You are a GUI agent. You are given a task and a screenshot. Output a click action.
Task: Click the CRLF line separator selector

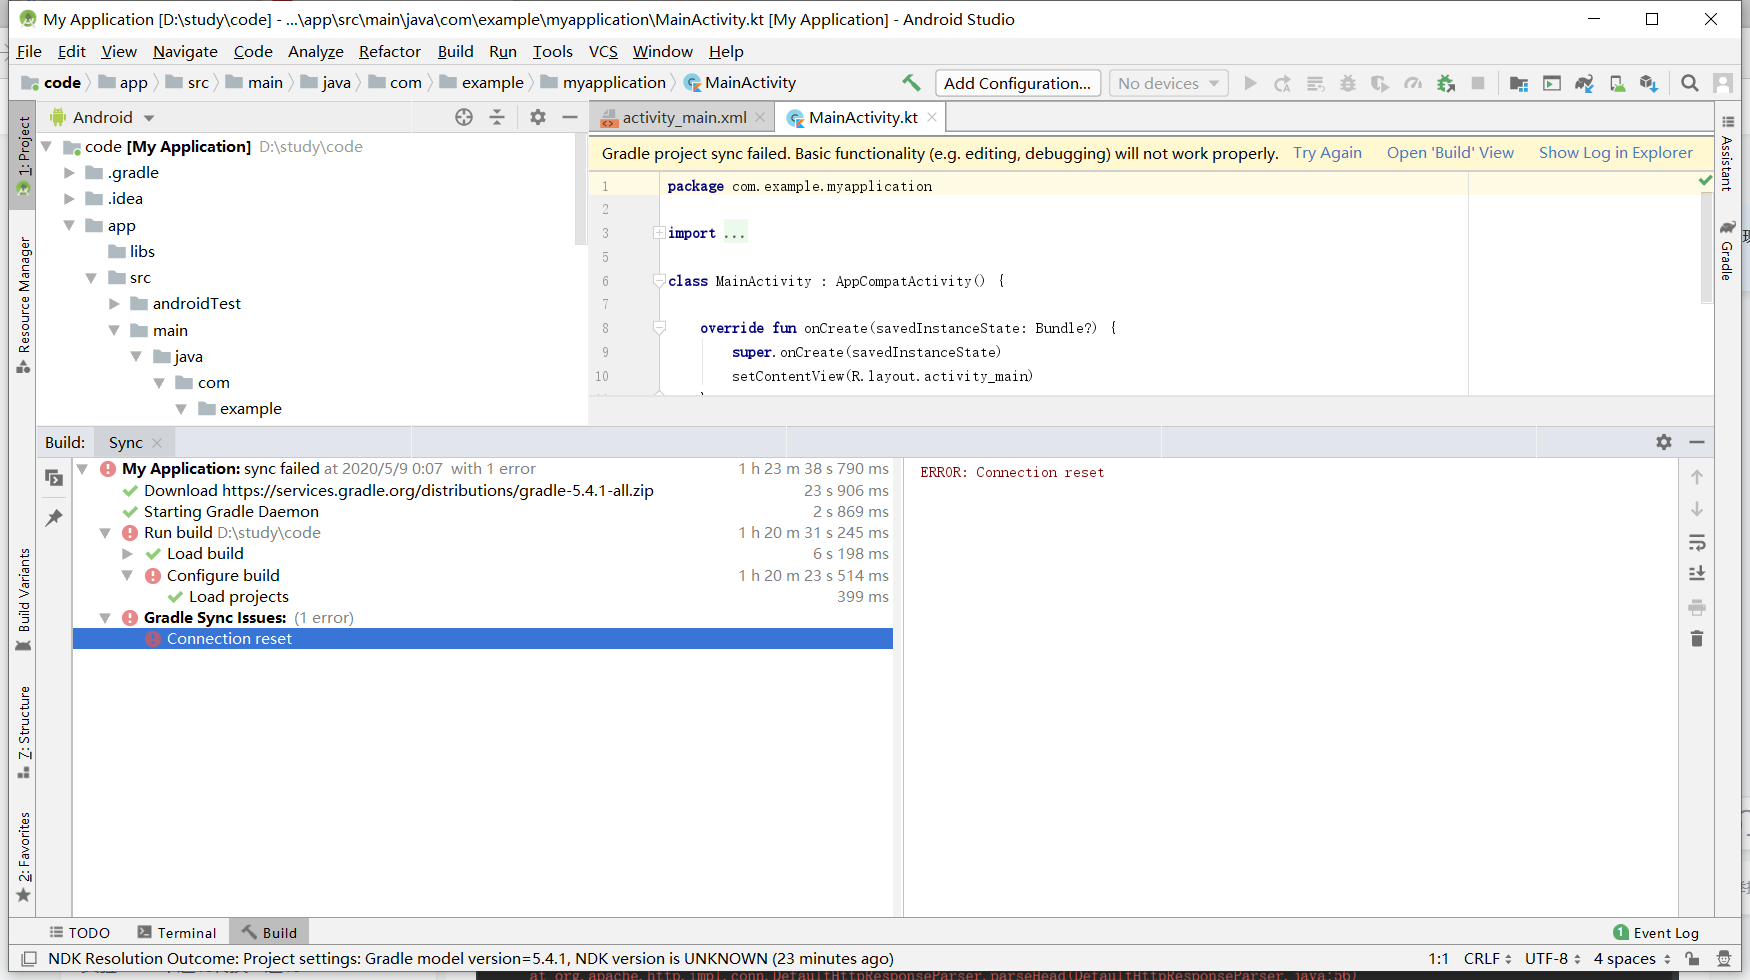pyautogui.click(x=1487, y=958)
